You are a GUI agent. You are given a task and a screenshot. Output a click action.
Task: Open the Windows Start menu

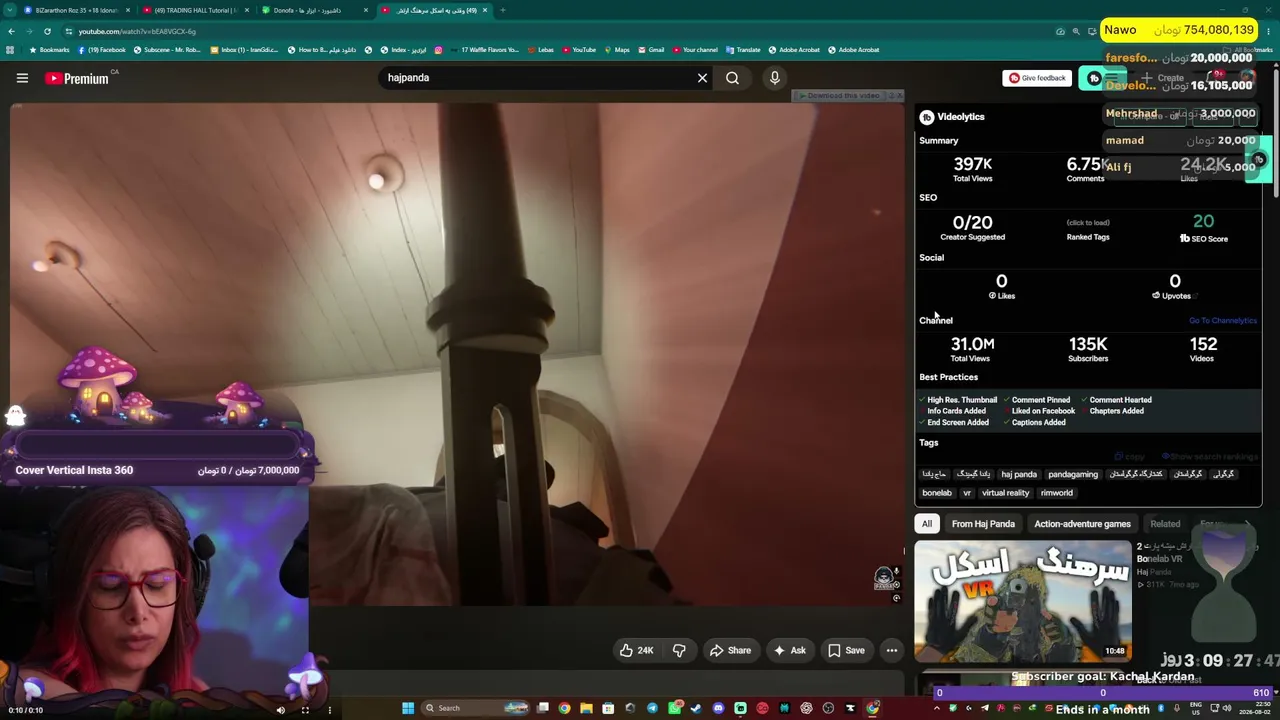[x=408, y=708]
